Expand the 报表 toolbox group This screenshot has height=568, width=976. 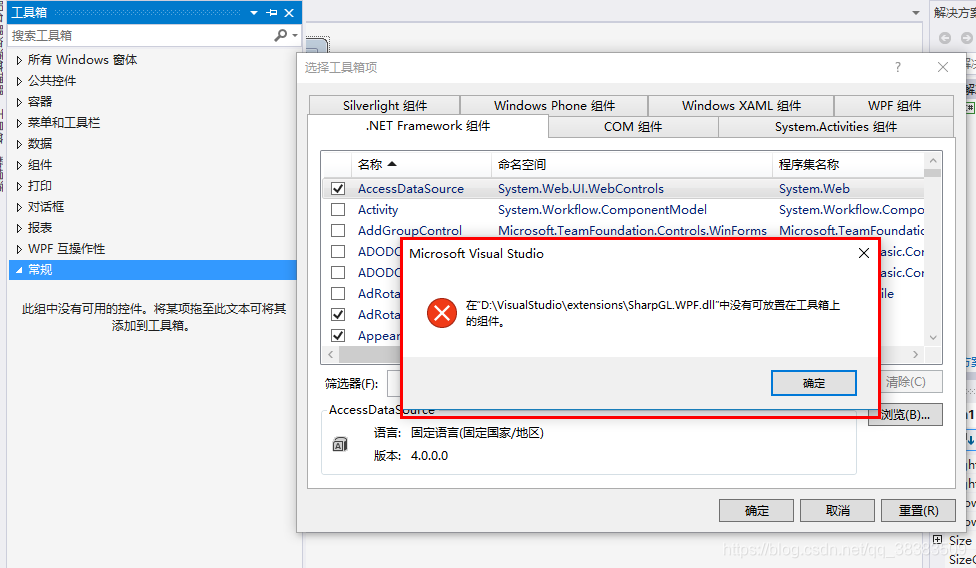click(x=19, y=228)
